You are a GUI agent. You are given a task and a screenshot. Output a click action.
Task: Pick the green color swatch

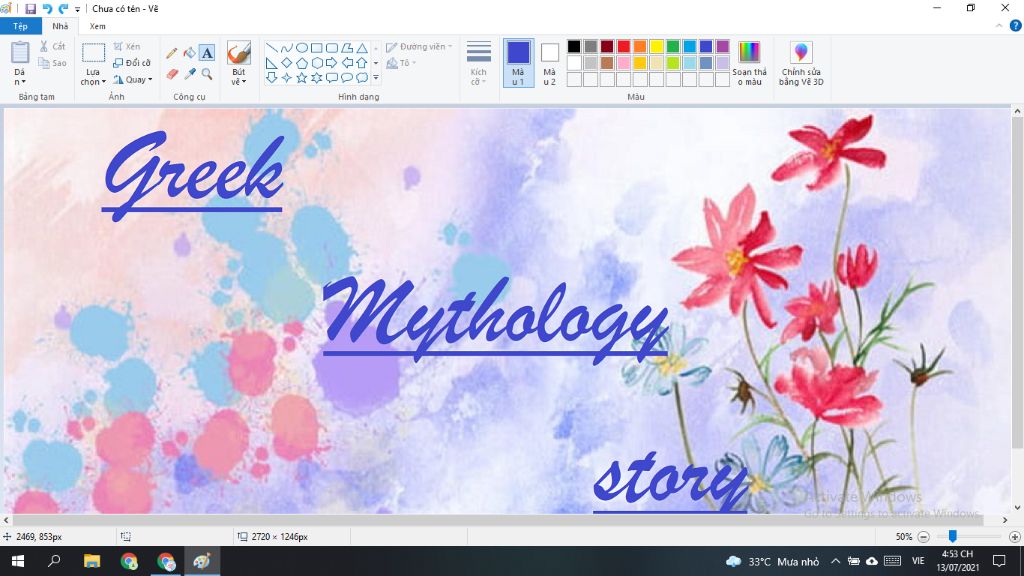pyautogui.click(x=673, y=46)
